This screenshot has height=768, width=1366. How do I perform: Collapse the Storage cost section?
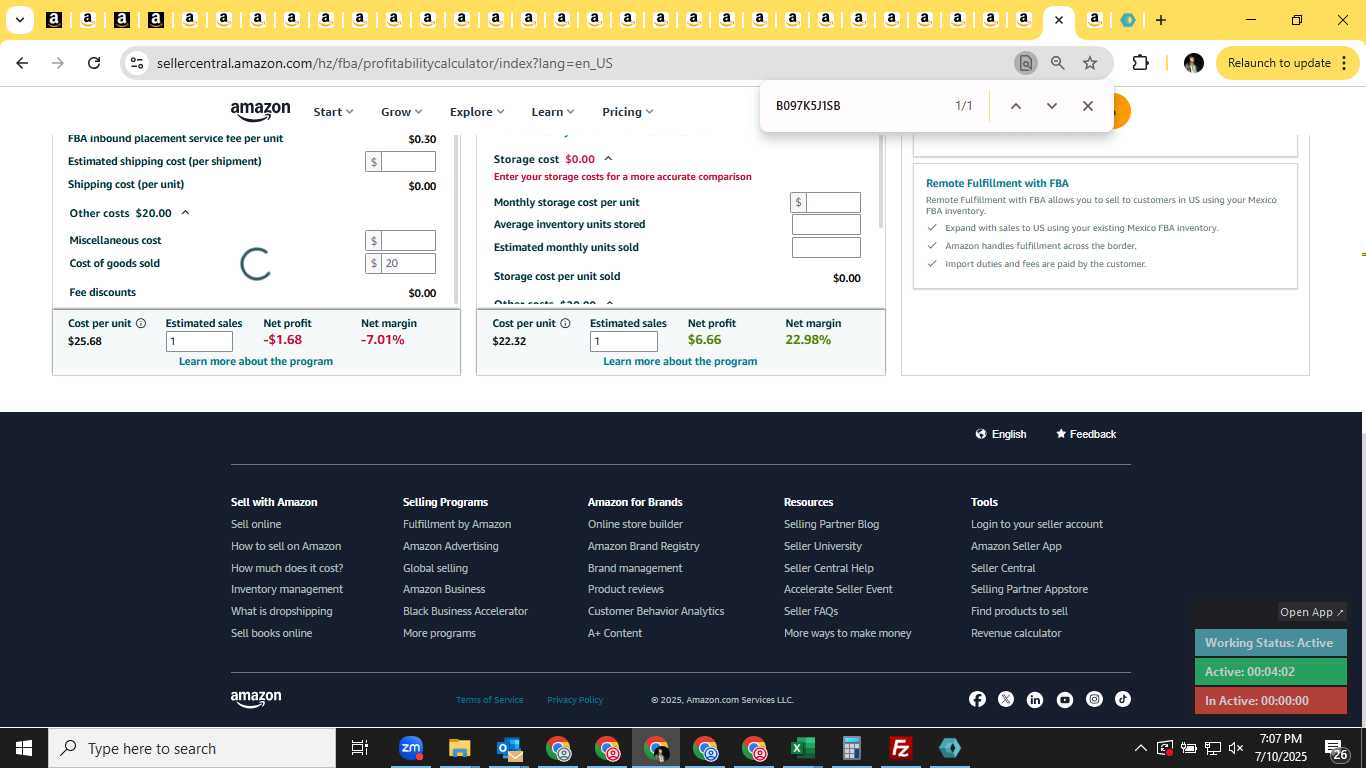(x=608, y=159)
